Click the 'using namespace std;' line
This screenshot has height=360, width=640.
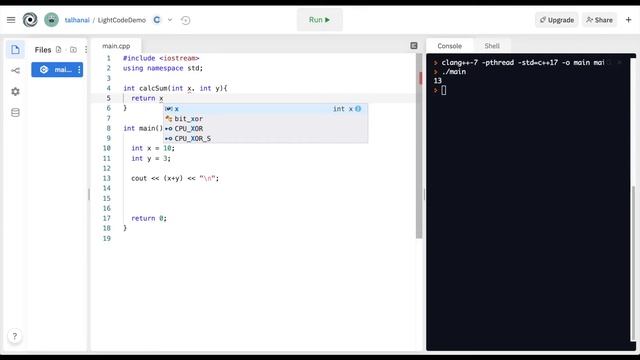pos(163,68)
